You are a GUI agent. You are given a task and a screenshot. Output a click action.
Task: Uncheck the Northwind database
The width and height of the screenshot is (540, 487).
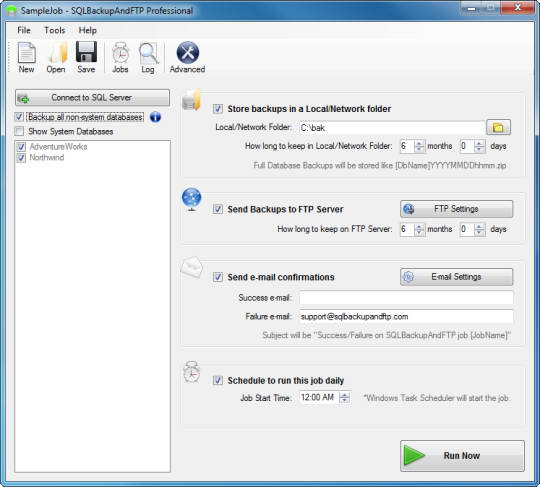click(21, 158)
